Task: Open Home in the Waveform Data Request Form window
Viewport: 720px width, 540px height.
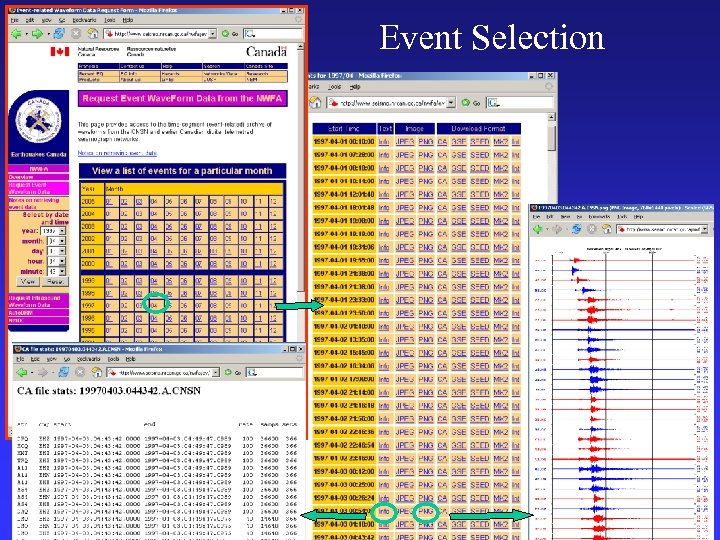Action: click(93, 34)
